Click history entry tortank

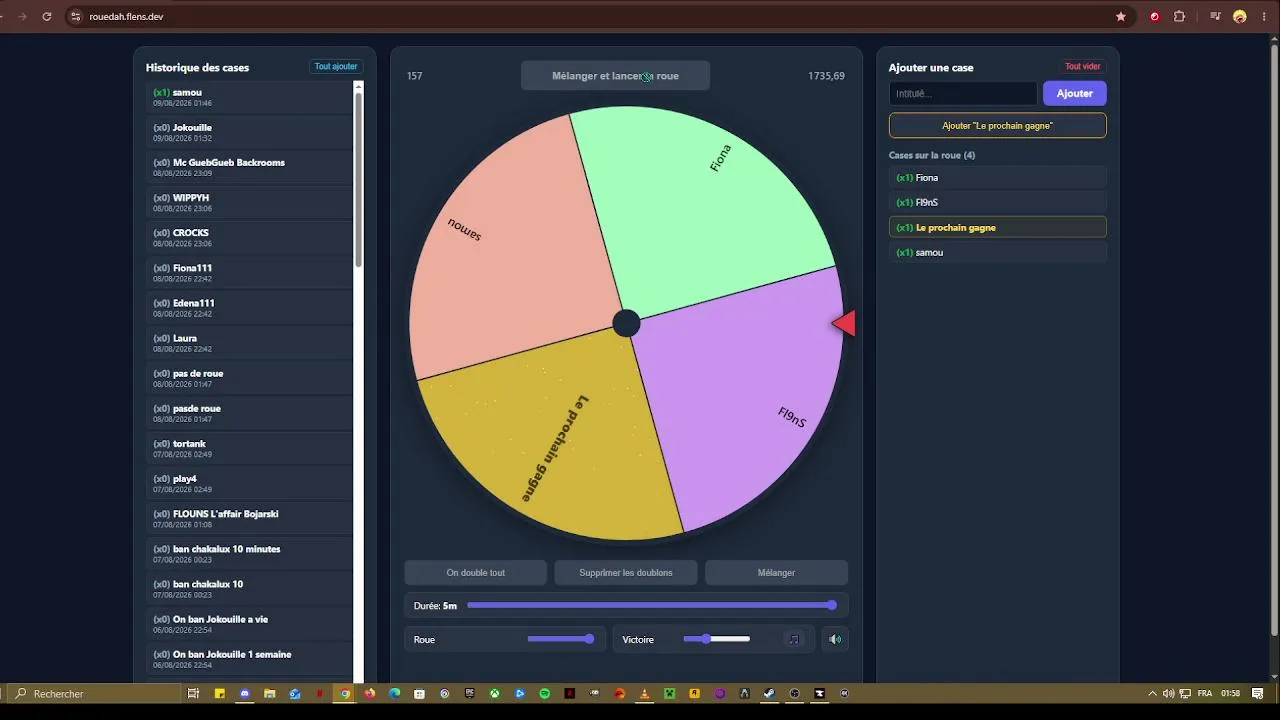250,448
